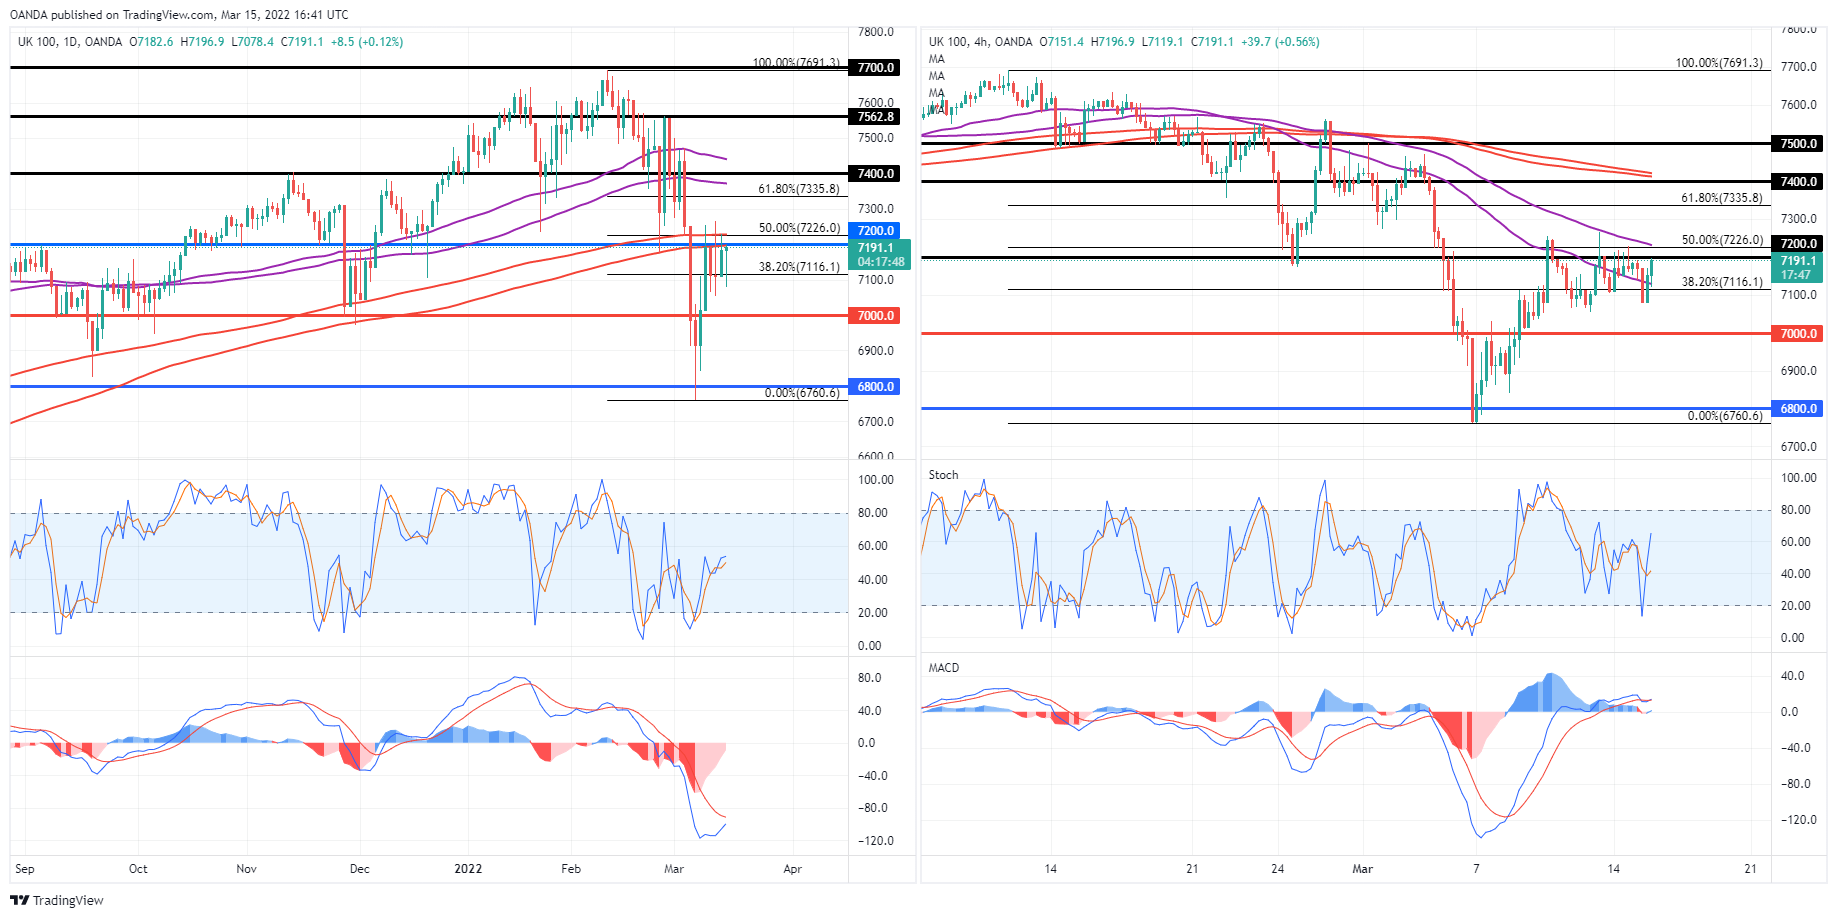Click the 100.00%(7691.3) Fibonacci label on the 4h chart
This screenshot has width=1837, height=918.
pos(1719,63)
